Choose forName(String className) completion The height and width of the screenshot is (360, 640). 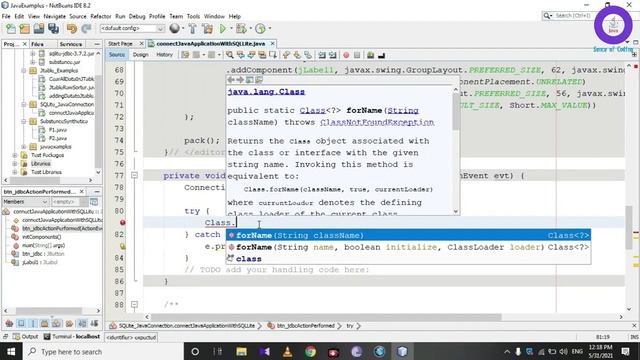coord(408,235)
